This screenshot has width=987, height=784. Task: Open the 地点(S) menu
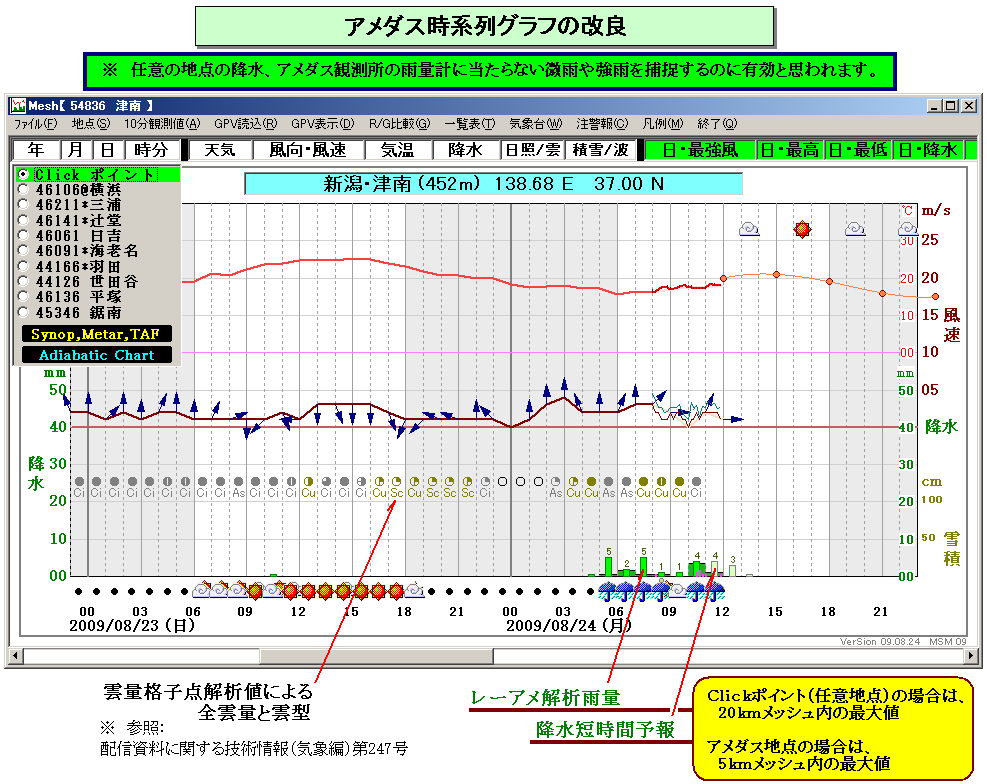click(x=91, y=124)
